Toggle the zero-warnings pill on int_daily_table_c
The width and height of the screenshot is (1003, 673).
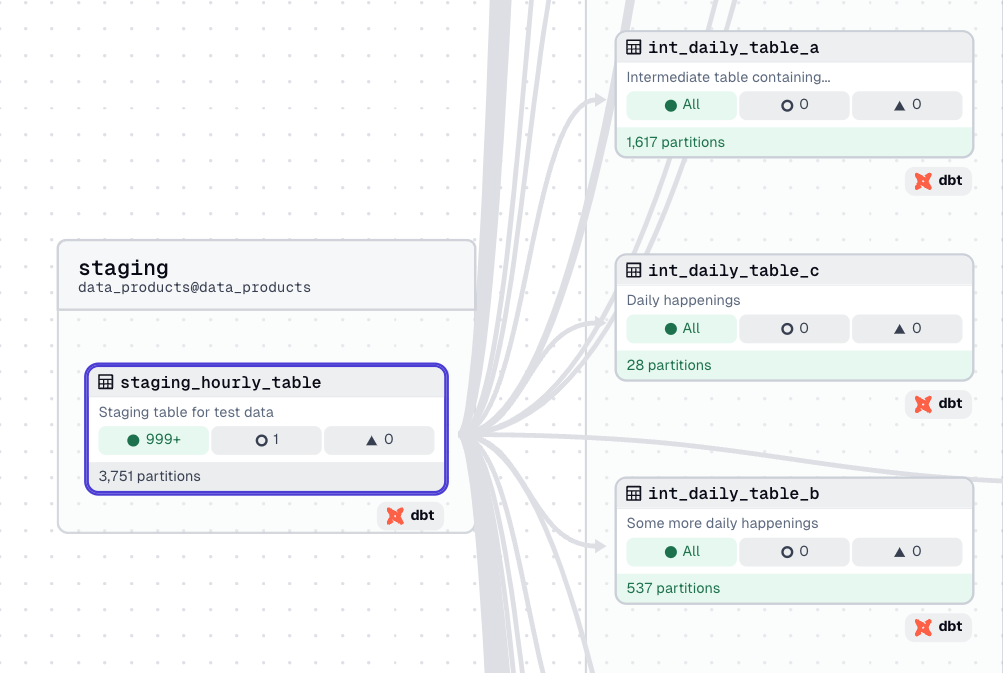tap(793, 328)
